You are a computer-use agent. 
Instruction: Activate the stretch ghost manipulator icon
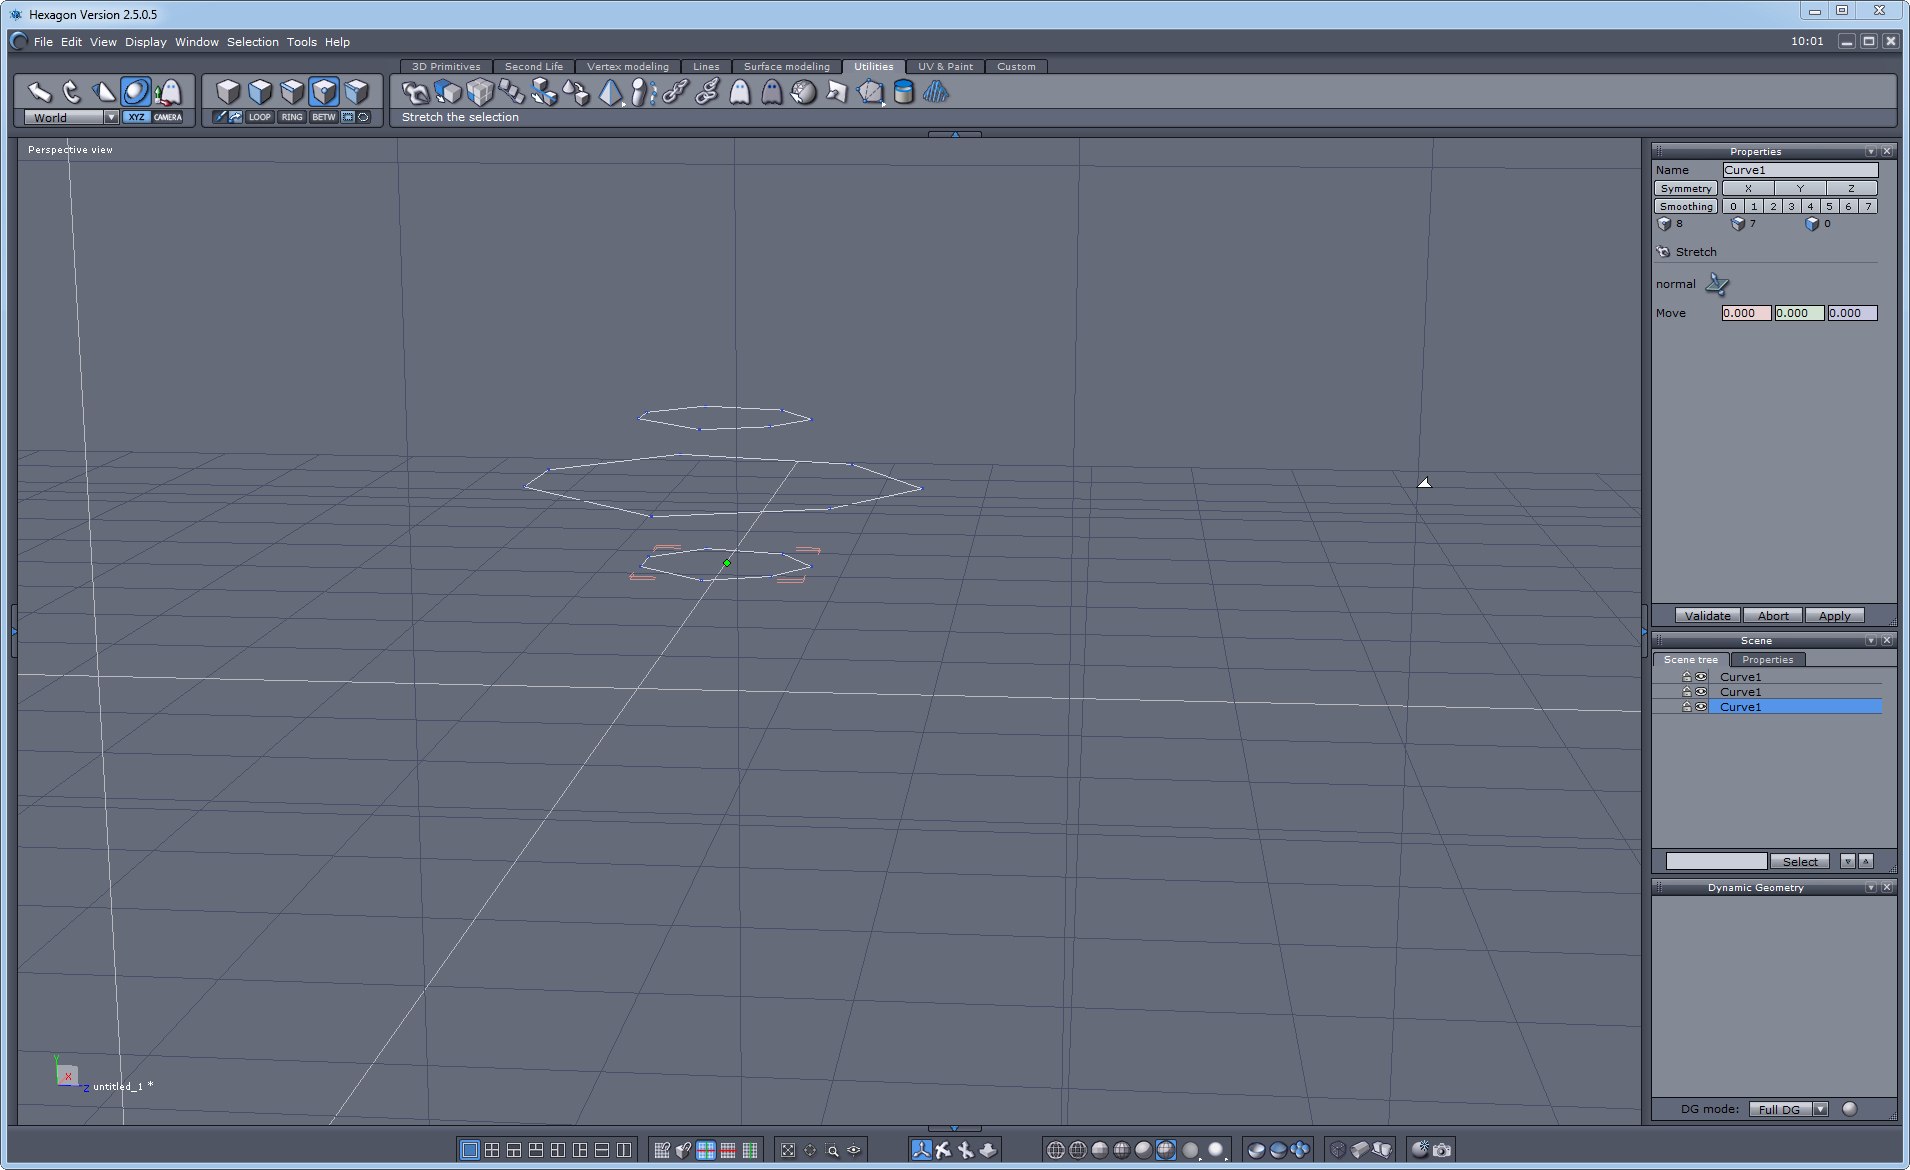coord(168,92)
